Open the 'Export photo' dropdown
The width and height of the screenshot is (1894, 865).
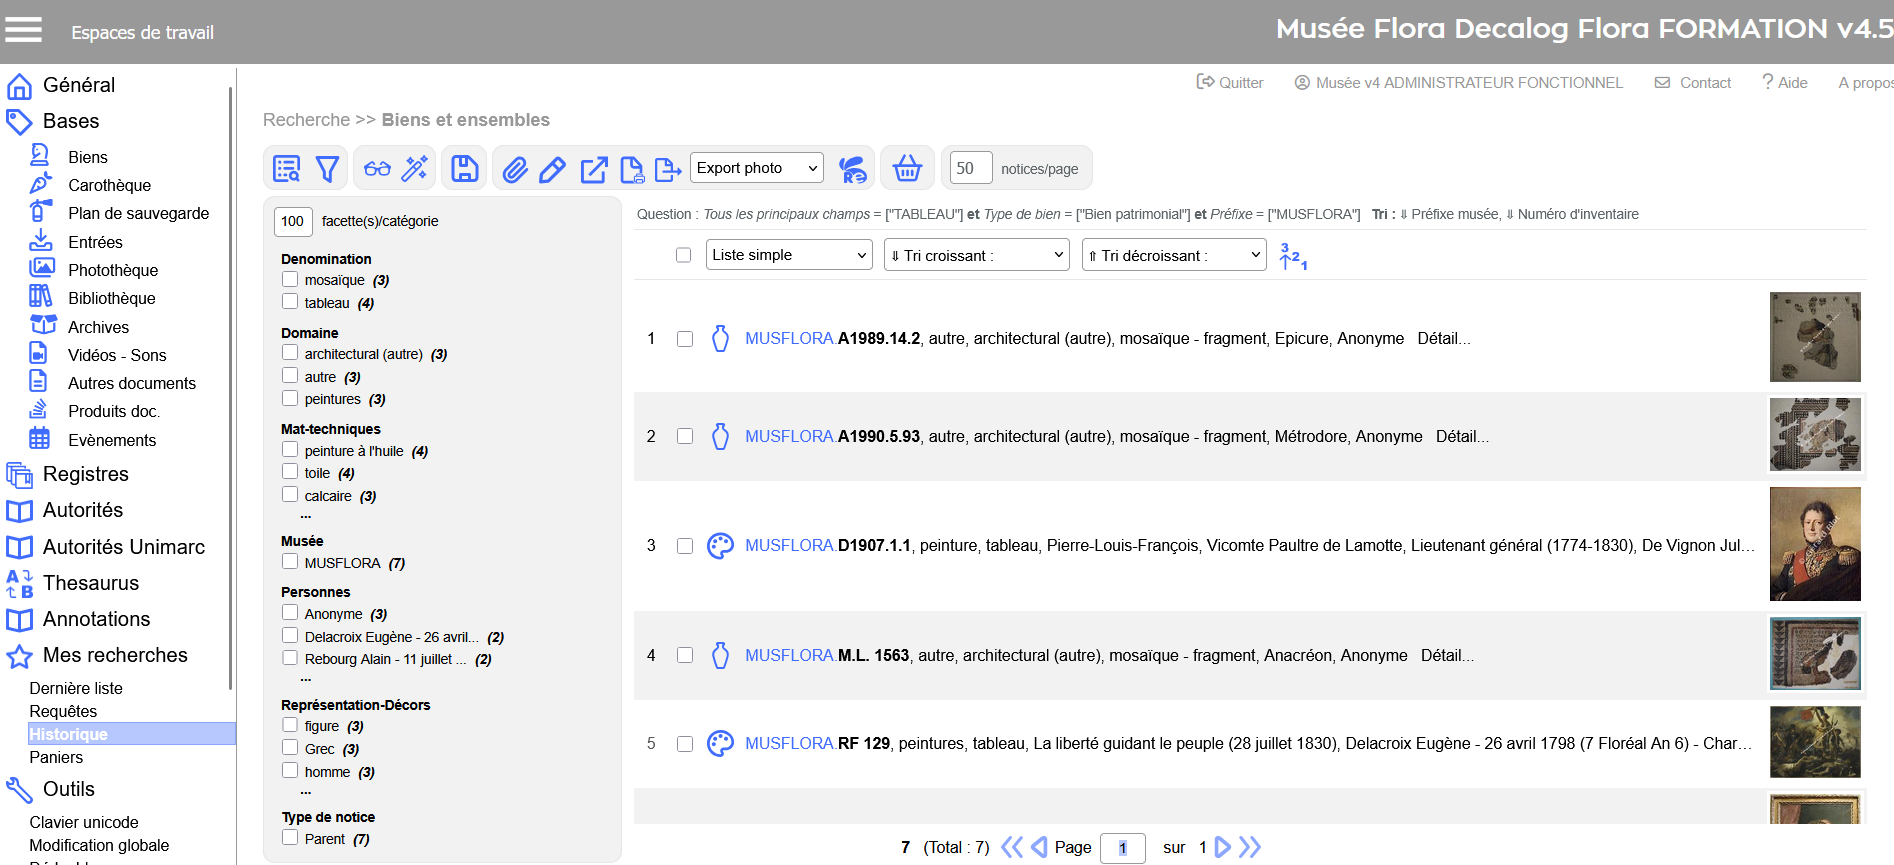click(757, 168)
